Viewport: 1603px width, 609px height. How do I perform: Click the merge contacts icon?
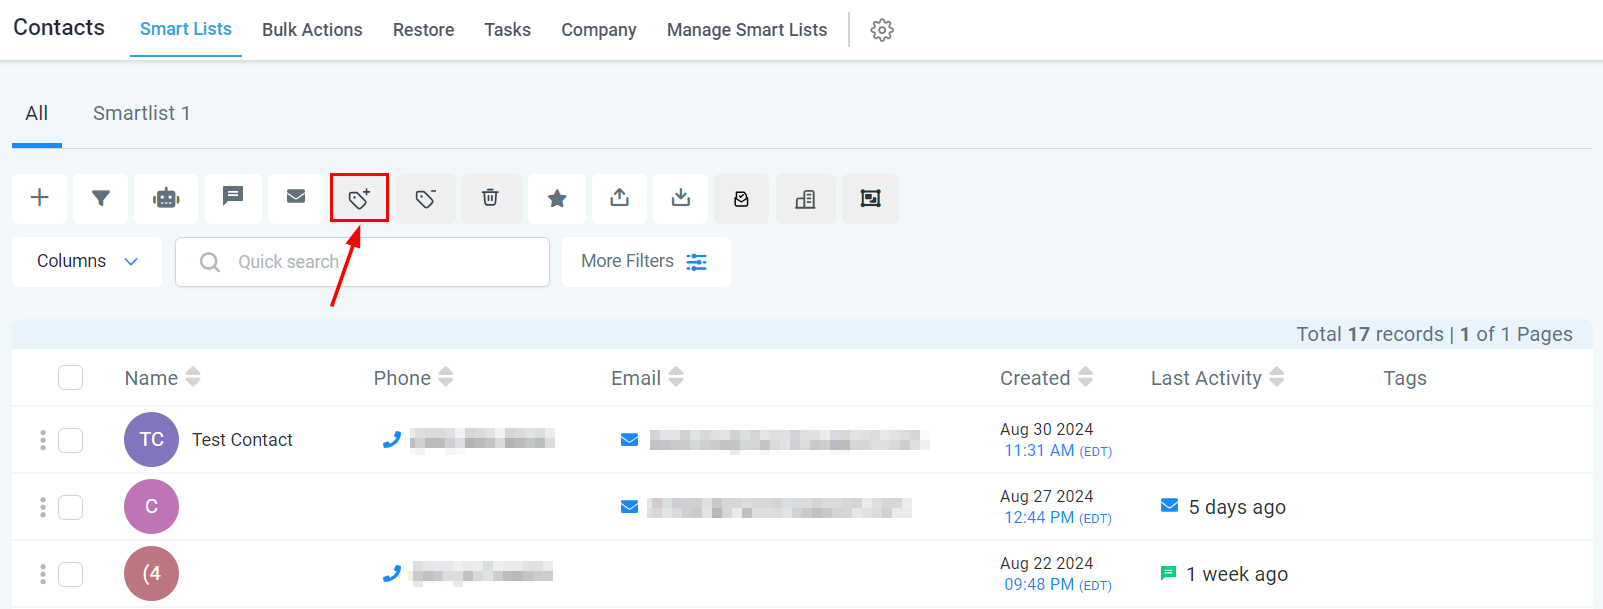(x=870, y=198)
